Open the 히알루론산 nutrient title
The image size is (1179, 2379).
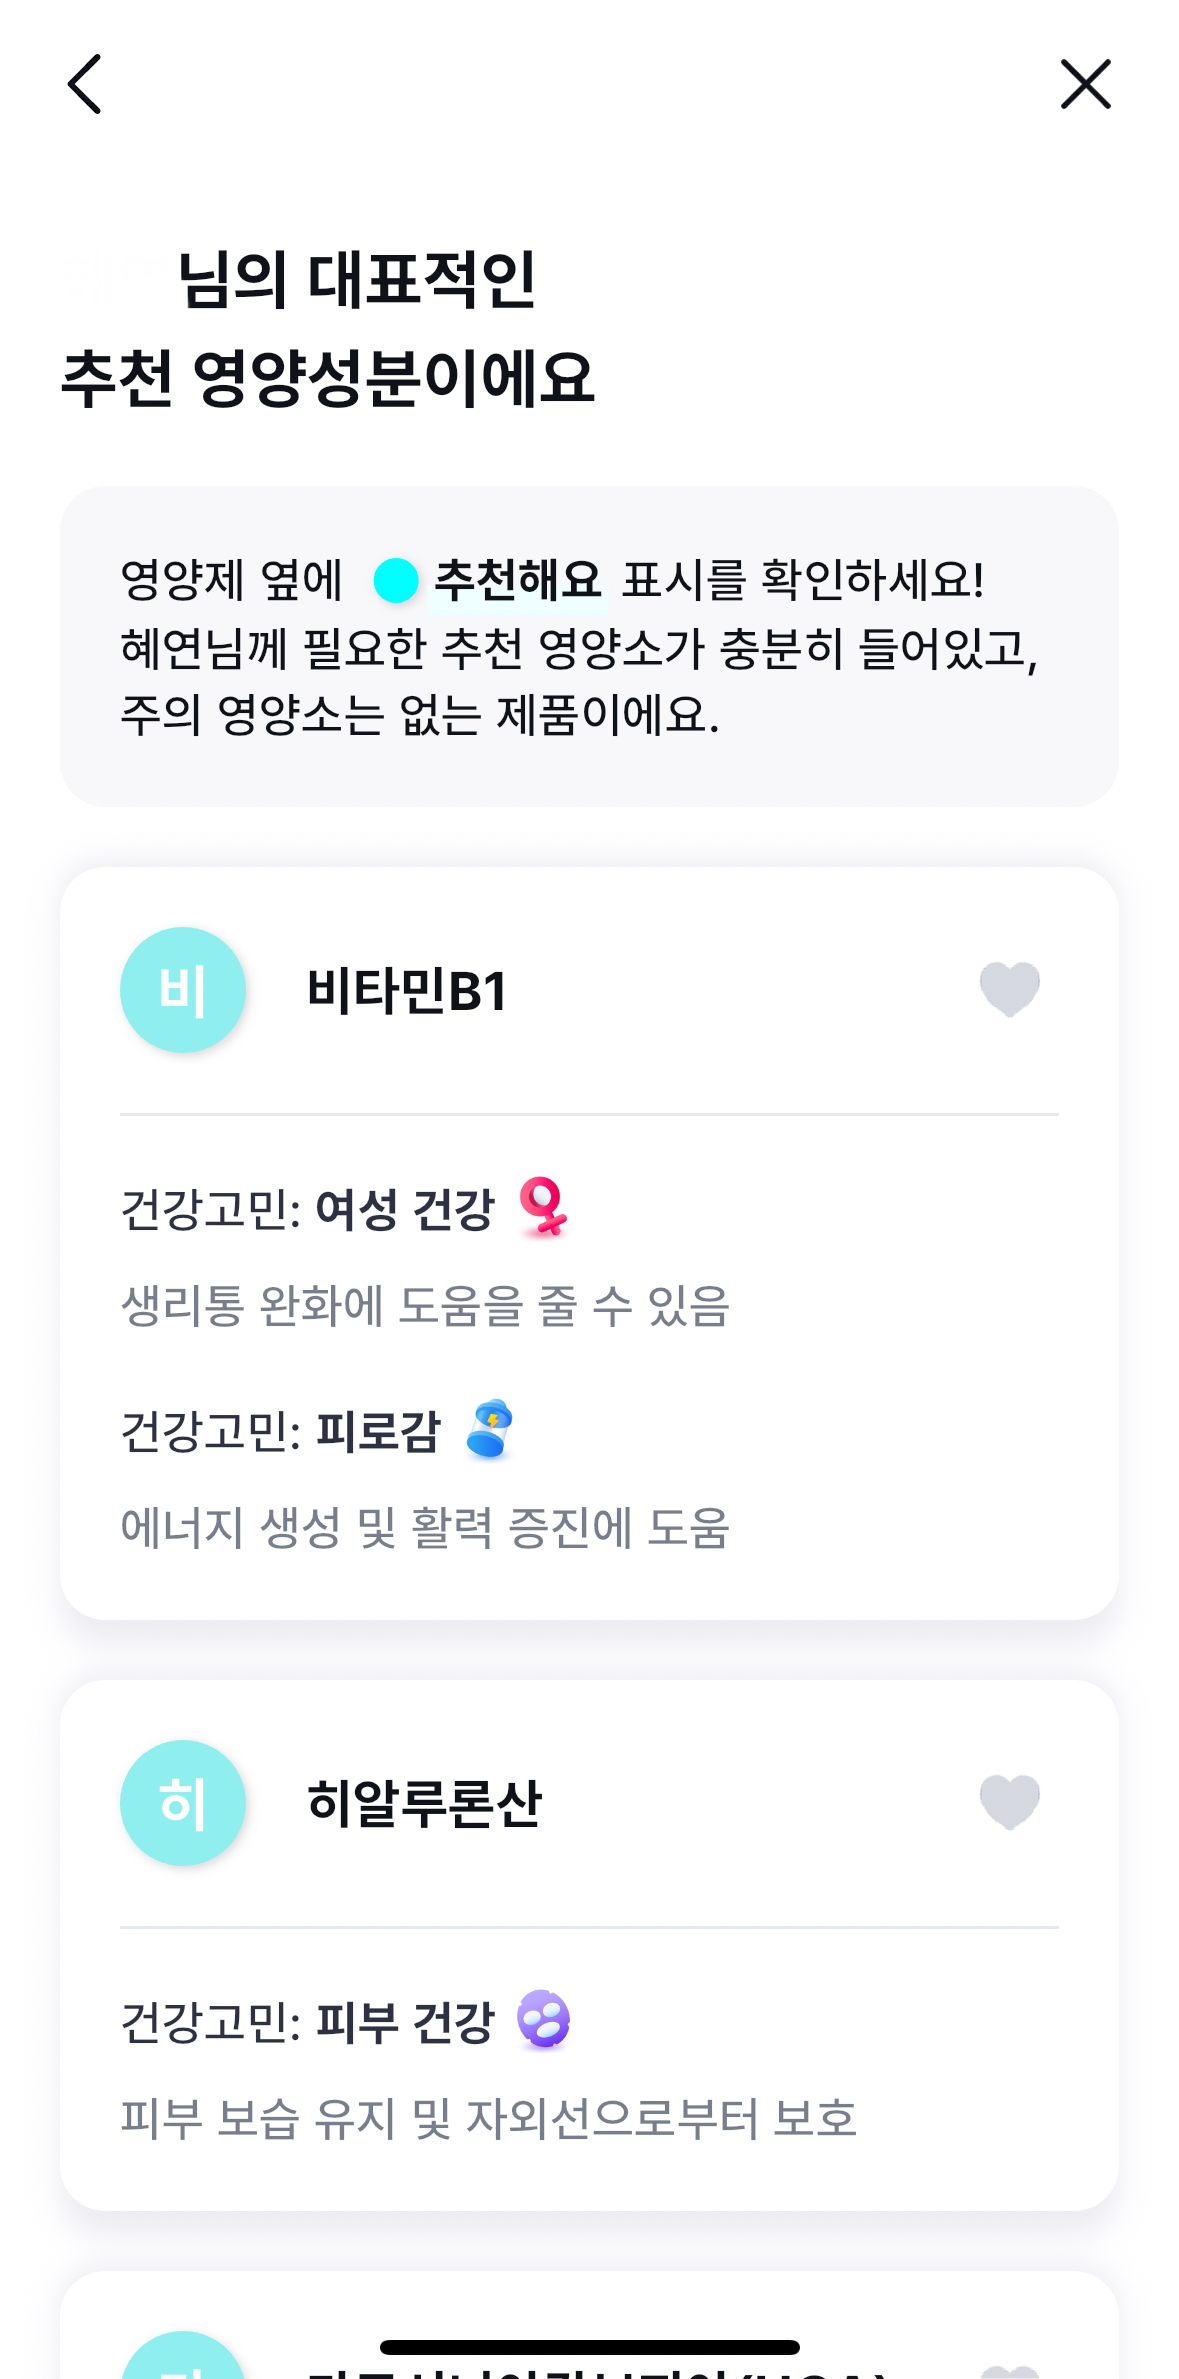[x=424, y=1804]
